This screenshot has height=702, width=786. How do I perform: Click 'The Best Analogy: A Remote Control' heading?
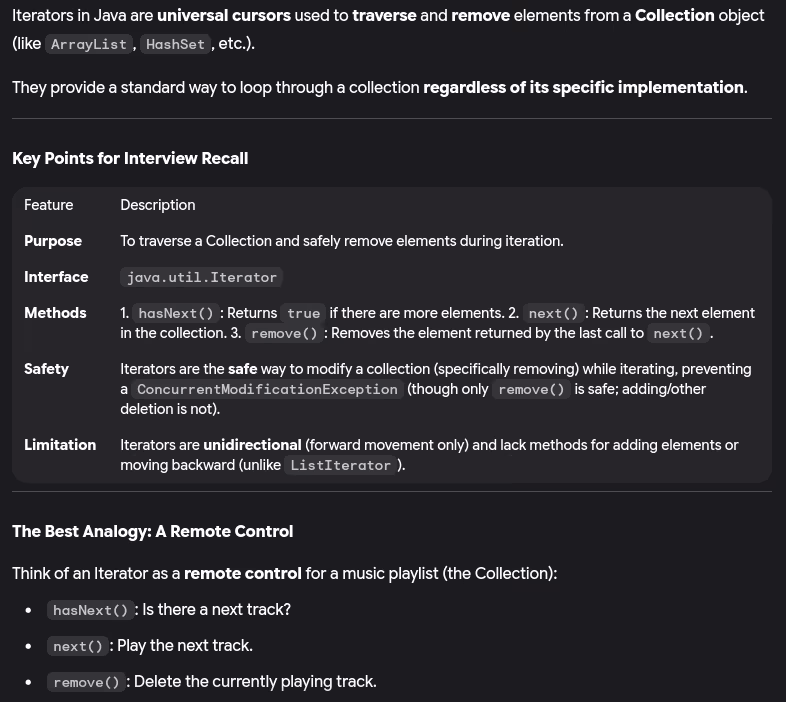pos(152,531)
